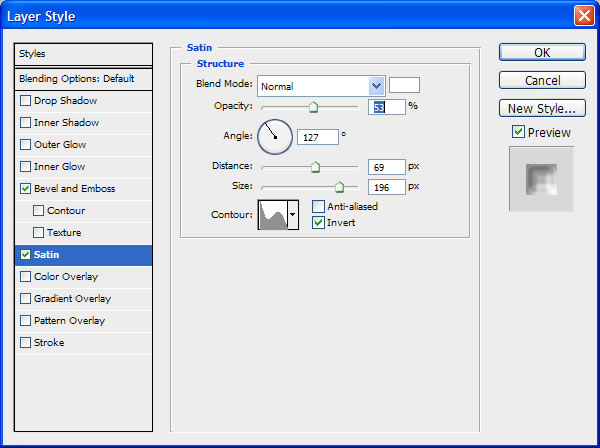Click the Opacity slider handle

313,107
